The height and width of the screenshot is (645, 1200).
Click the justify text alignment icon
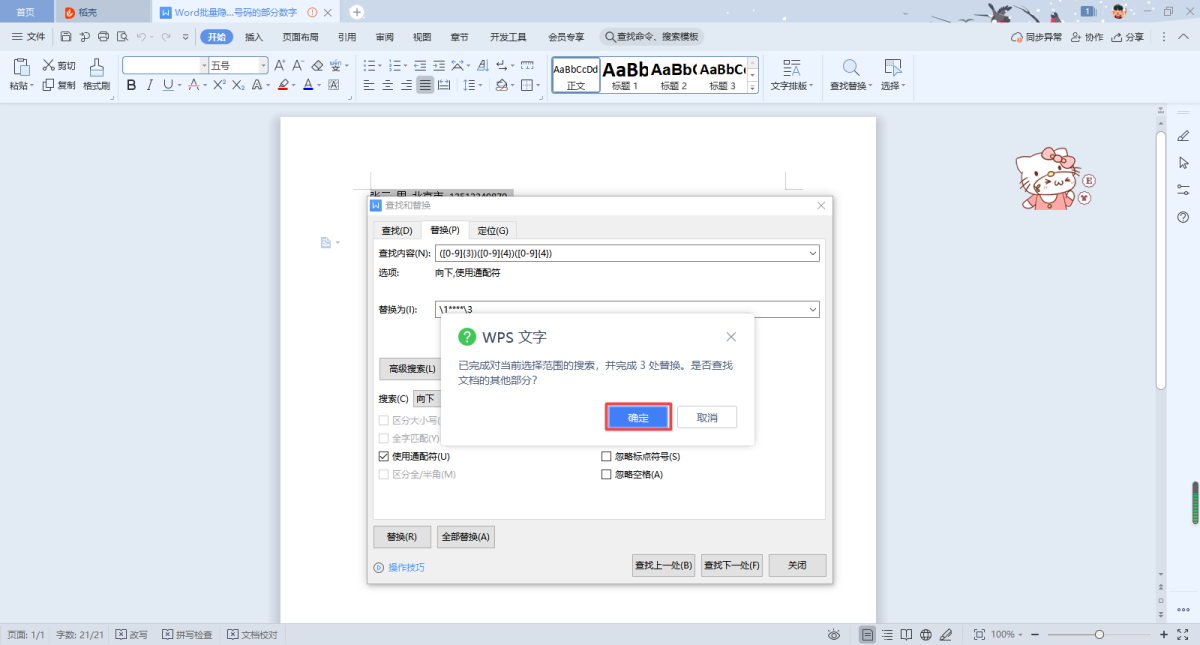pyautogui.click(x=426, y=86)
